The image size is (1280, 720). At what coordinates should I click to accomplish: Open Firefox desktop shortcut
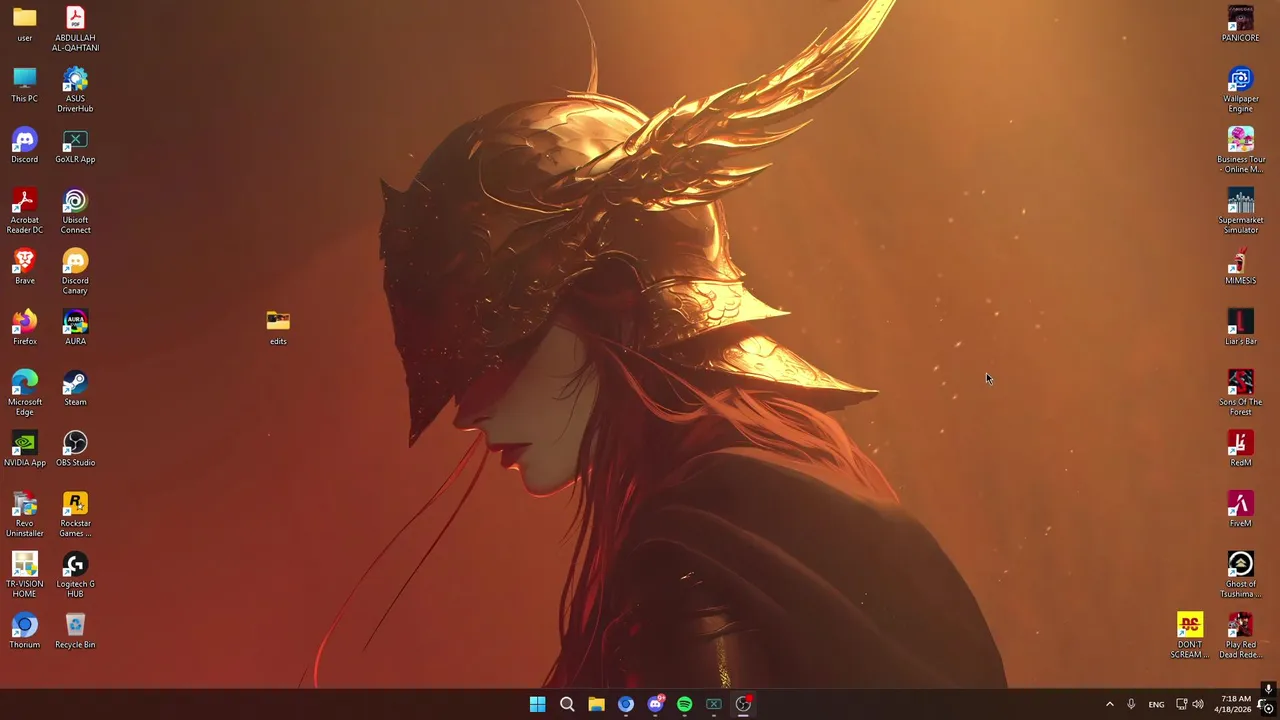point(25,328)
